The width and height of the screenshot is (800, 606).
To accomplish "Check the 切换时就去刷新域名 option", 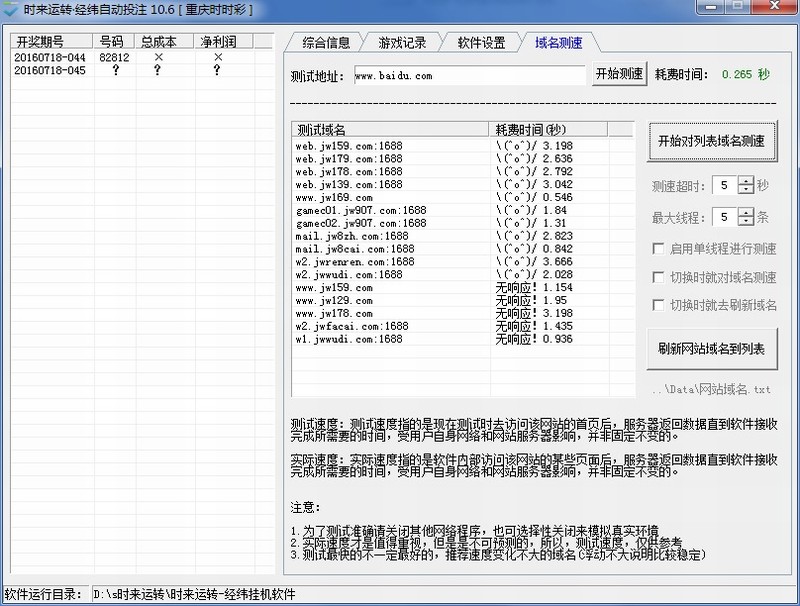I will [658, 305].
